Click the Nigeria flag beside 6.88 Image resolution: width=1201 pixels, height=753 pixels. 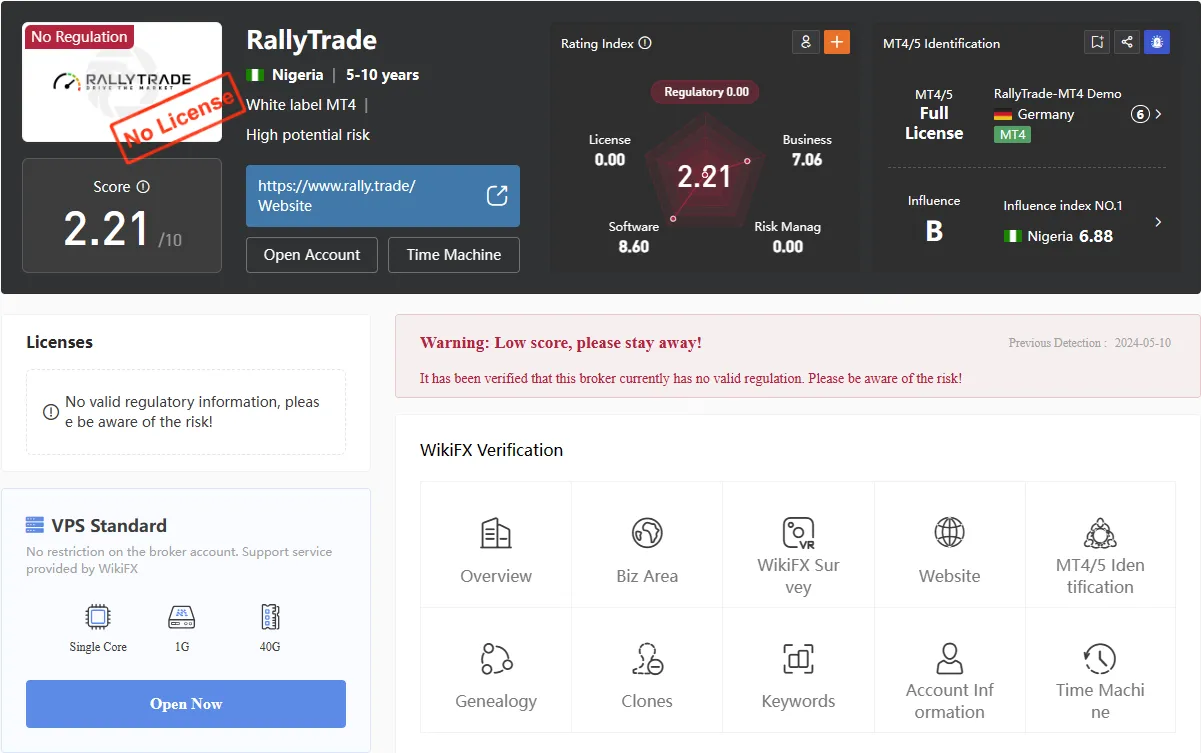tap(1013, 237)
